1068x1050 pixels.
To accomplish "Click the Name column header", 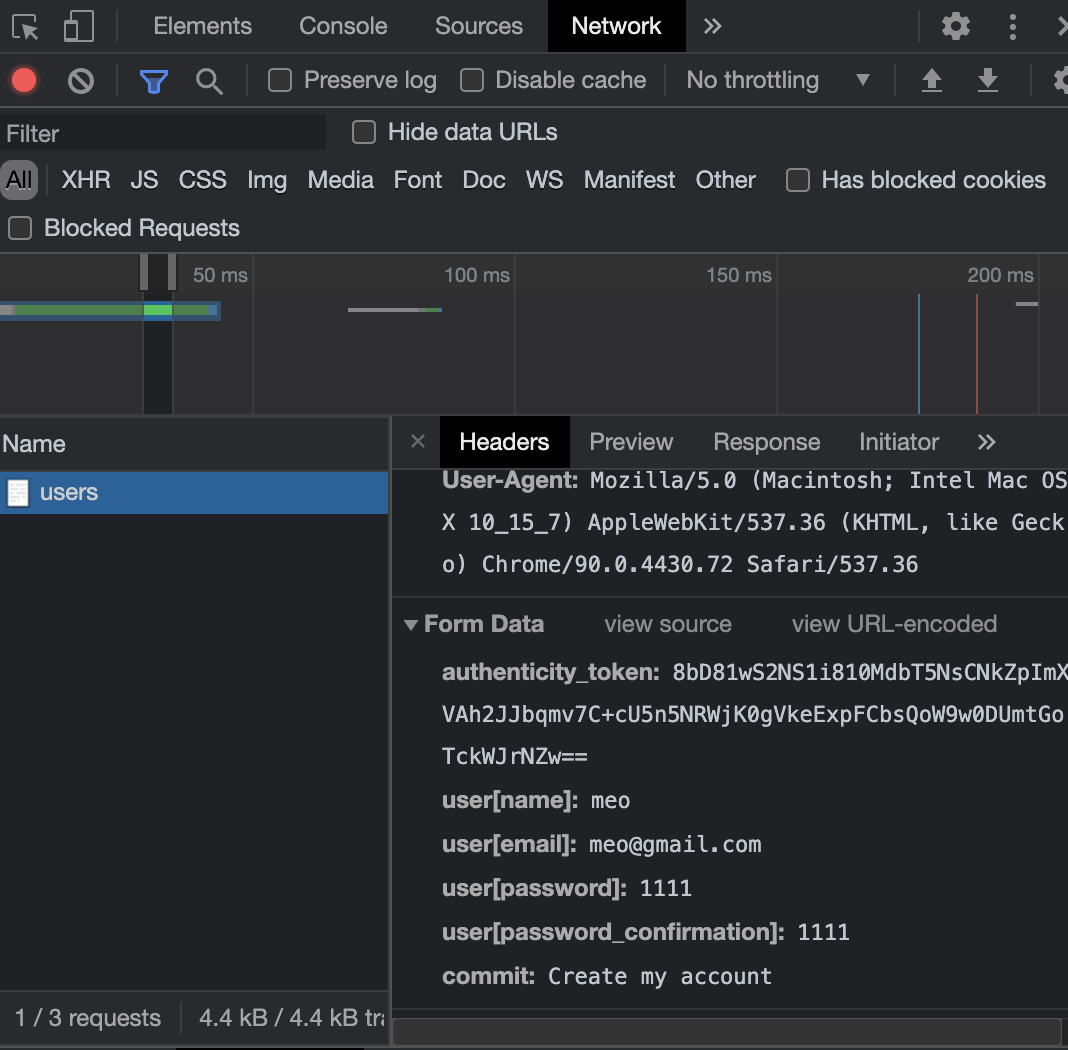I will [x=194, y=444].
